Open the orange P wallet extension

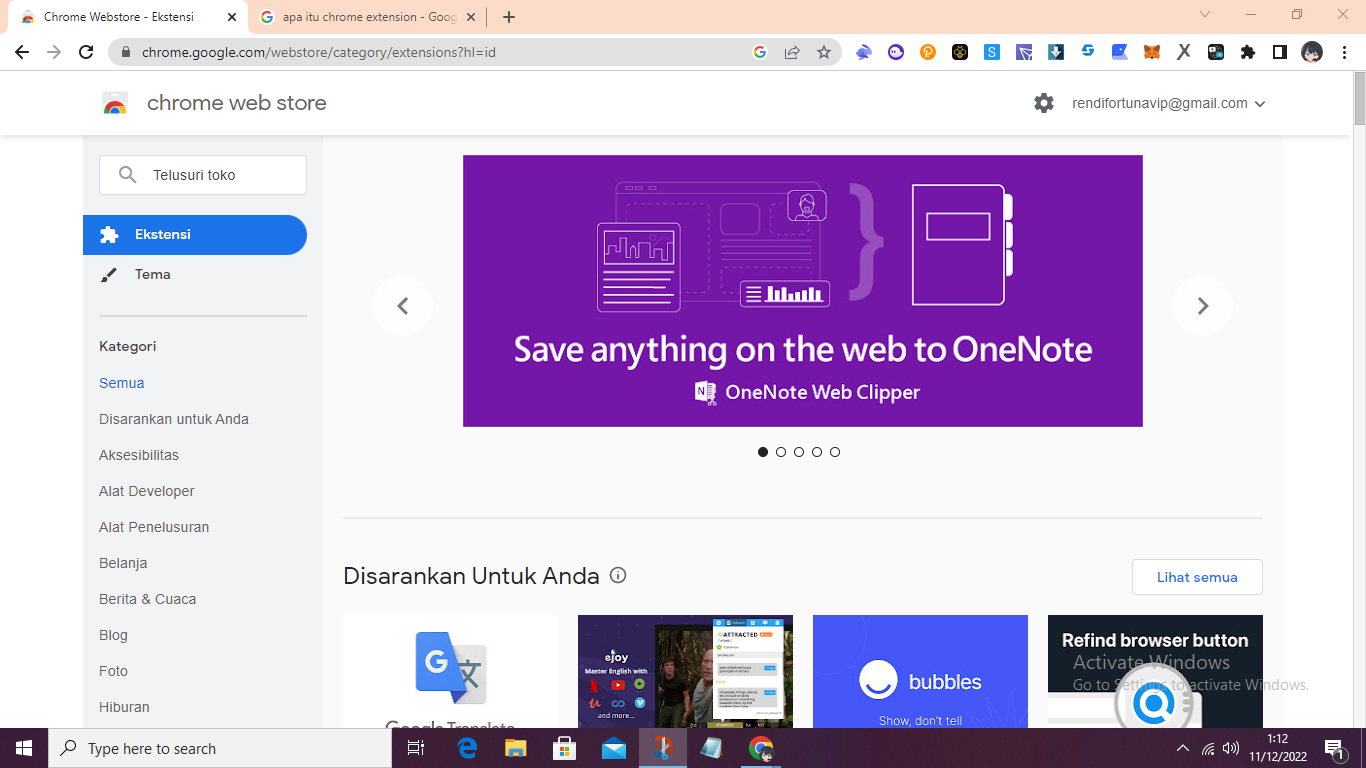[928, 52]
